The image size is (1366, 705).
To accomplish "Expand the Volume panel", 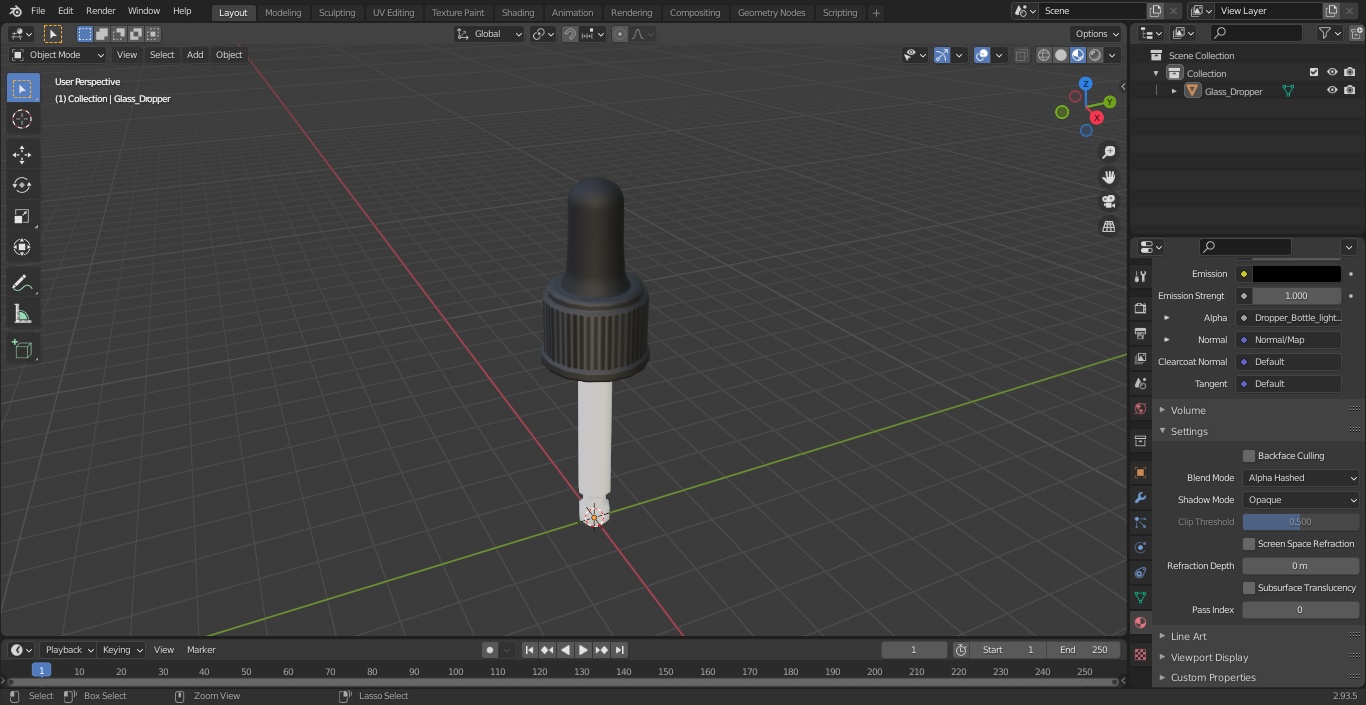I will [1188, 410].
